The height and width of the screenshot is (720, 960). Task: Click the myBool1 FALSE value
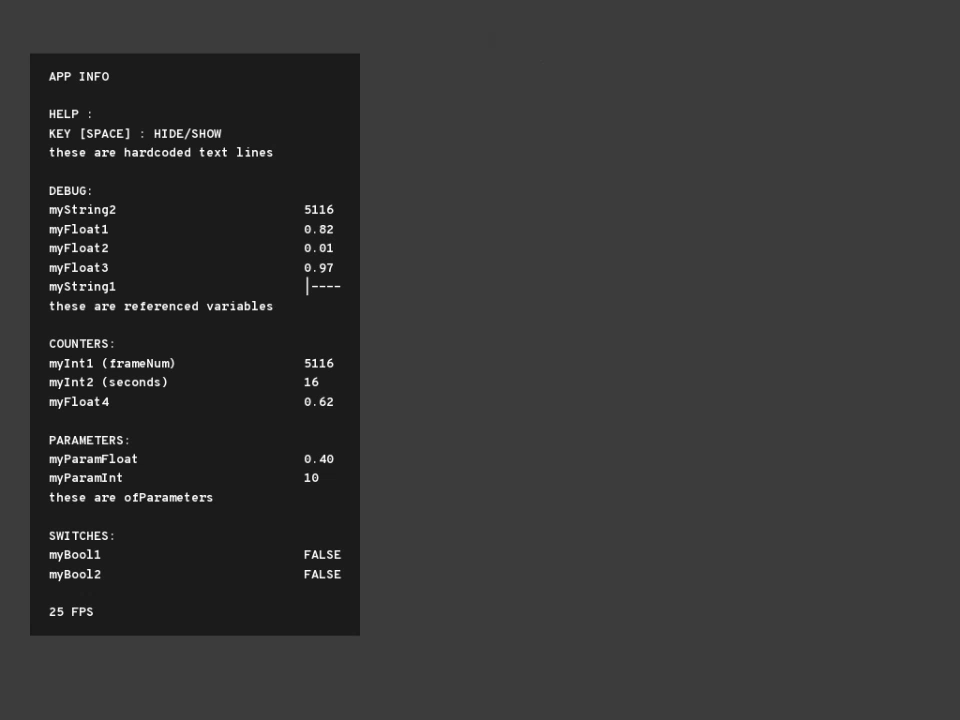point(323,555)
